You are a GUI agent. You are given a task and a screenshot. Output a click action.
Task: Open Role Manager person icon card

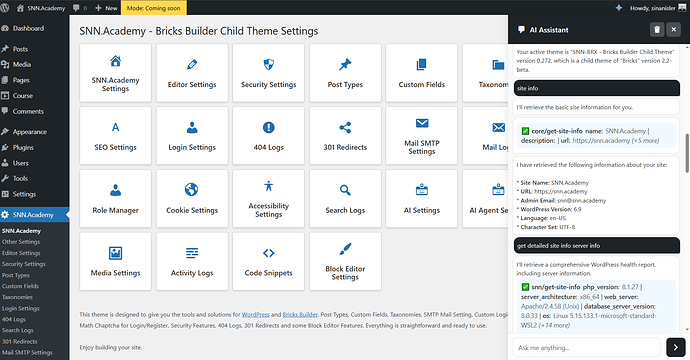[x=115, y=198]
